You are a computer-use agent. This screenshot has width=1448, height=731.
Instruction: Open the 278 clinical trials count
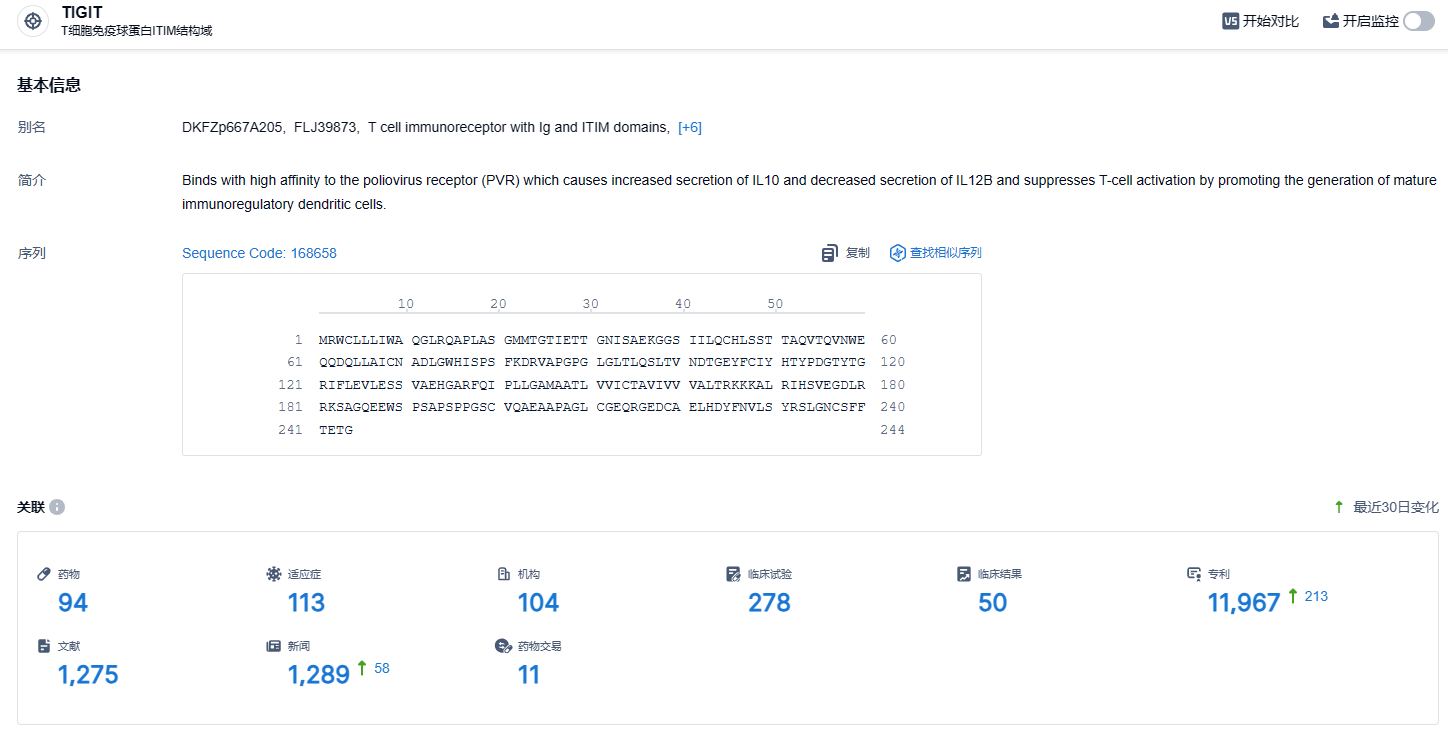click(769, 603)
